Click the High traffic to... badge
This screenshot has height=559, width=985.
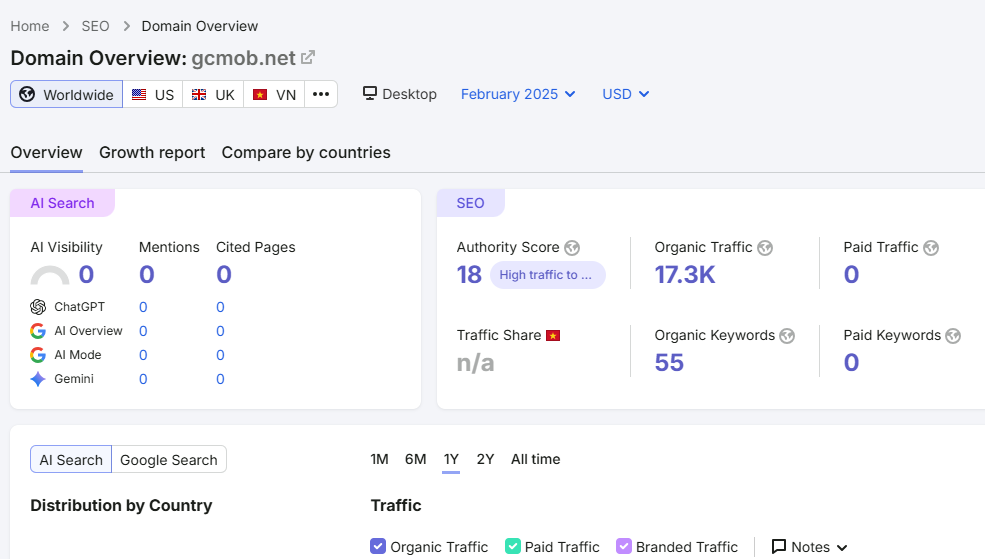pos(548,275)
